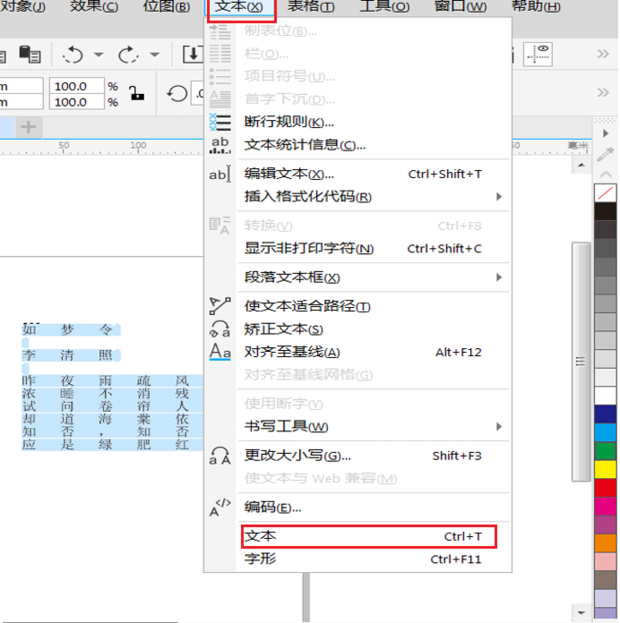The height and width of the screenshot is (623, 620).
Task: Select the black color swatch
Action: point(605,211)
